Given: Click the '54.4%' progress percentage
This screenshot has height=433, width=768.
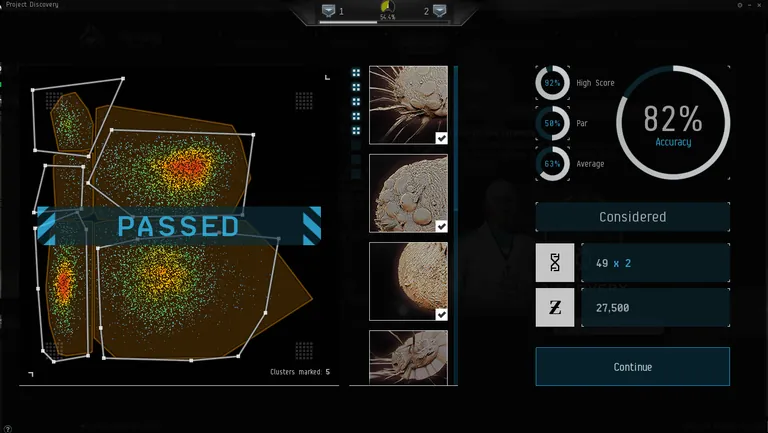Looking at the screenshot, I should click(387, 17).
